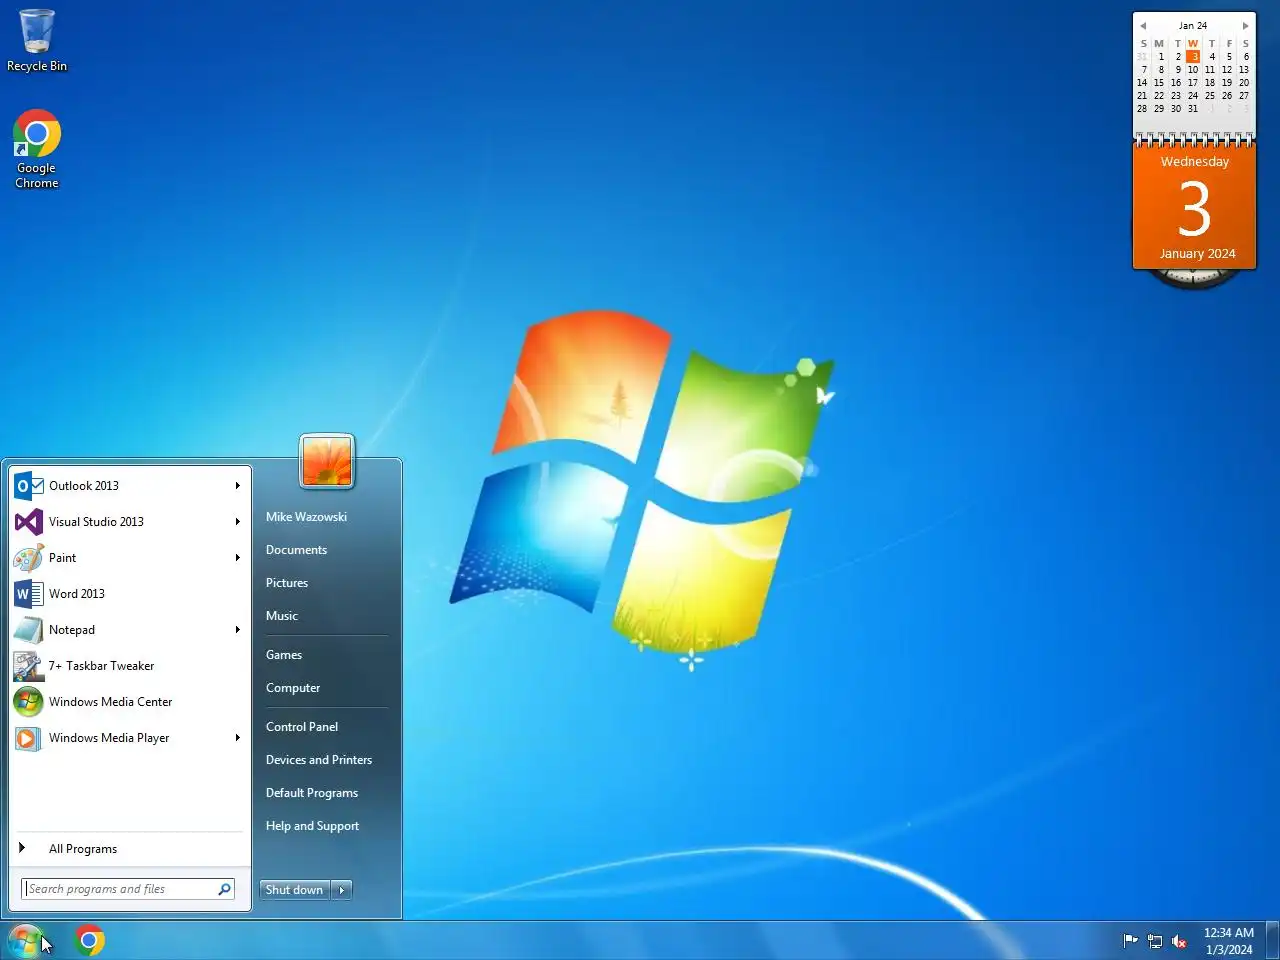Select day 15 in calendar gadget
This screenshot has height=960, width=1280.
tap(1159, 83)
